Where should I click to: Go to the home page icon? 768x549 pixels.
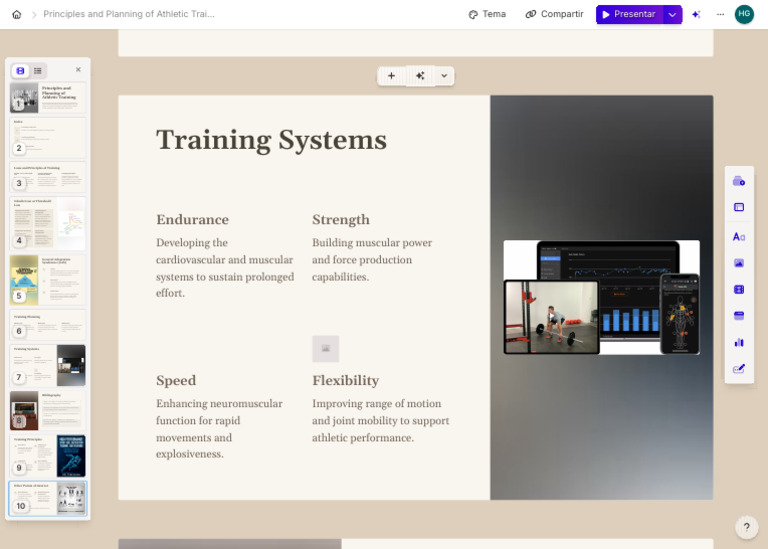[17, 14]
